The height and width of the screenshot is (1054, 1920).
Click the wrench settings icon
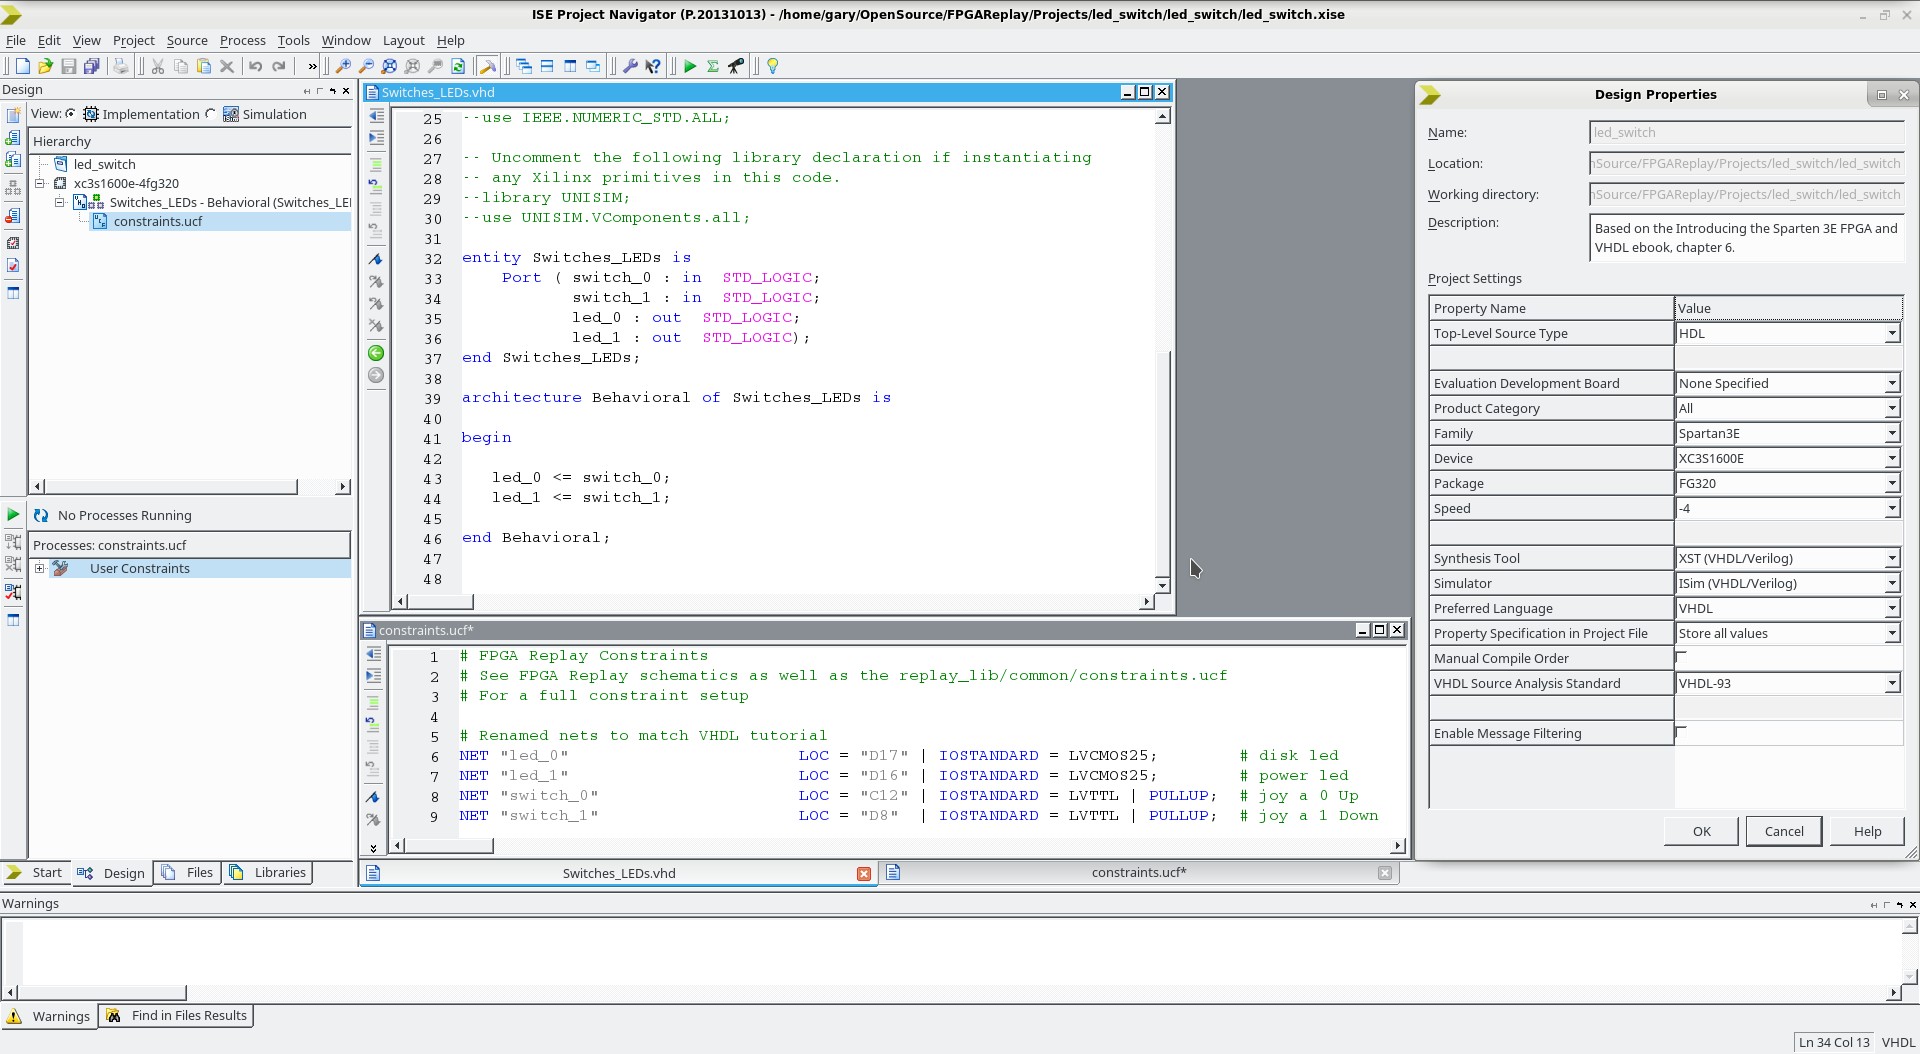(630, 66)
